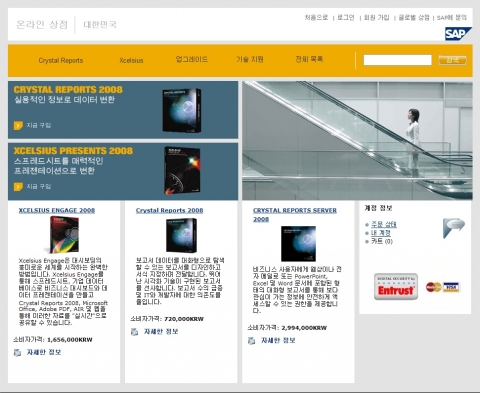Open the XCELSIUS ENGAGE 2008 title link

57,210
